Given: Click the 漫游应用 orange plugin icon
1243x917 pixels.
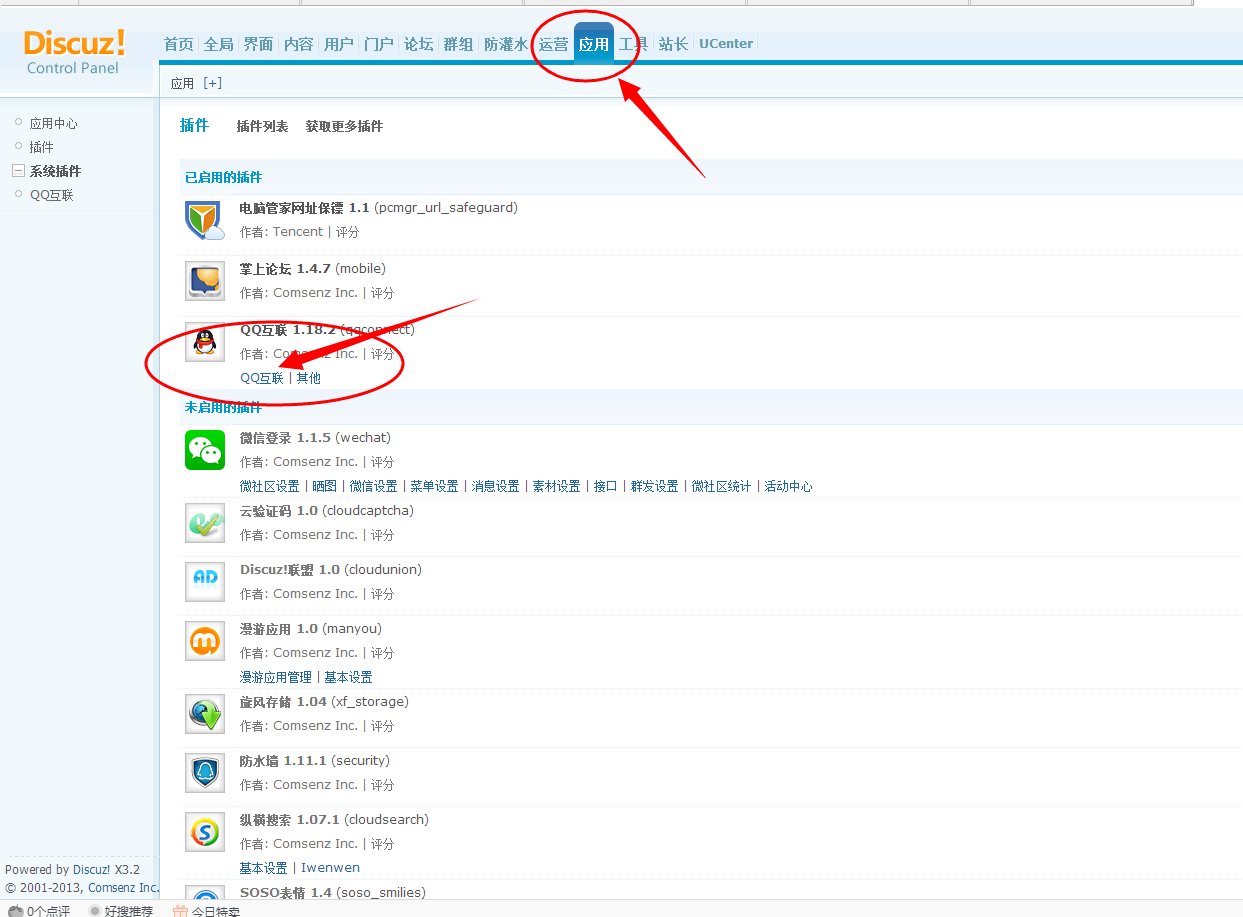Looking at the screenshot, I should coord(205,641).
